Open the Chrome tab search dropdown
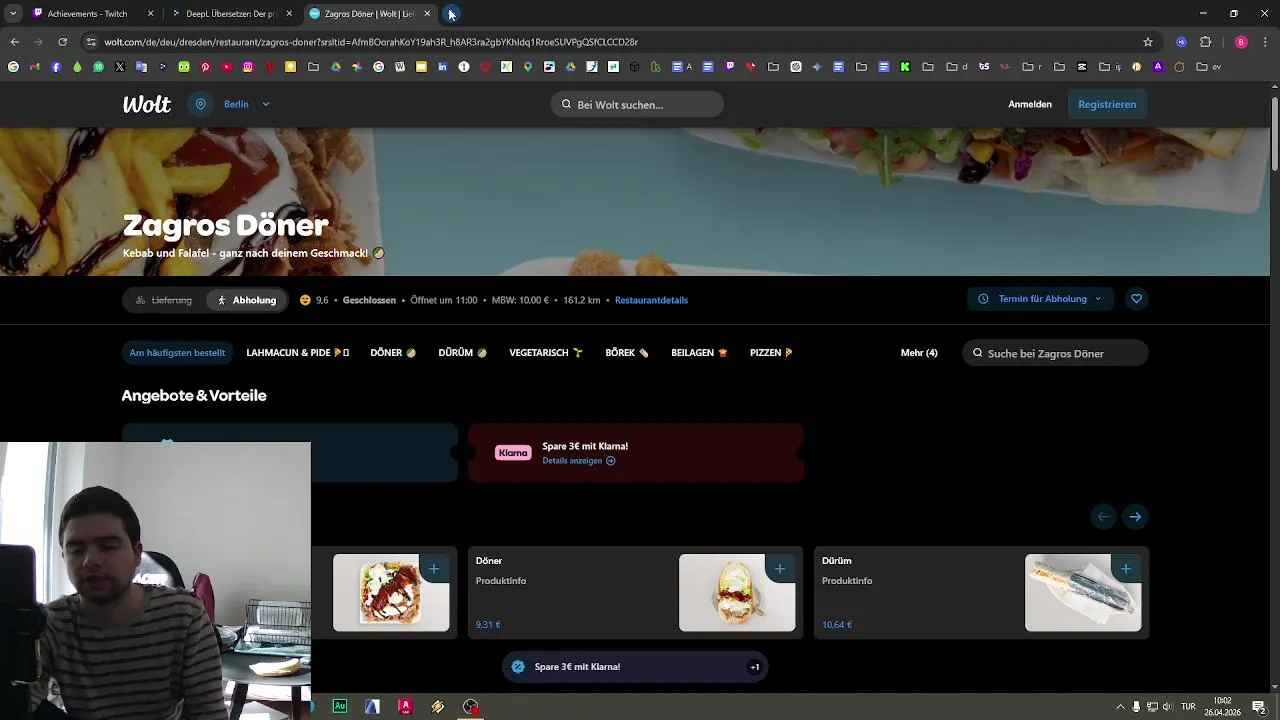Viewport: 1280px width, 720px height. pos(13,13)
